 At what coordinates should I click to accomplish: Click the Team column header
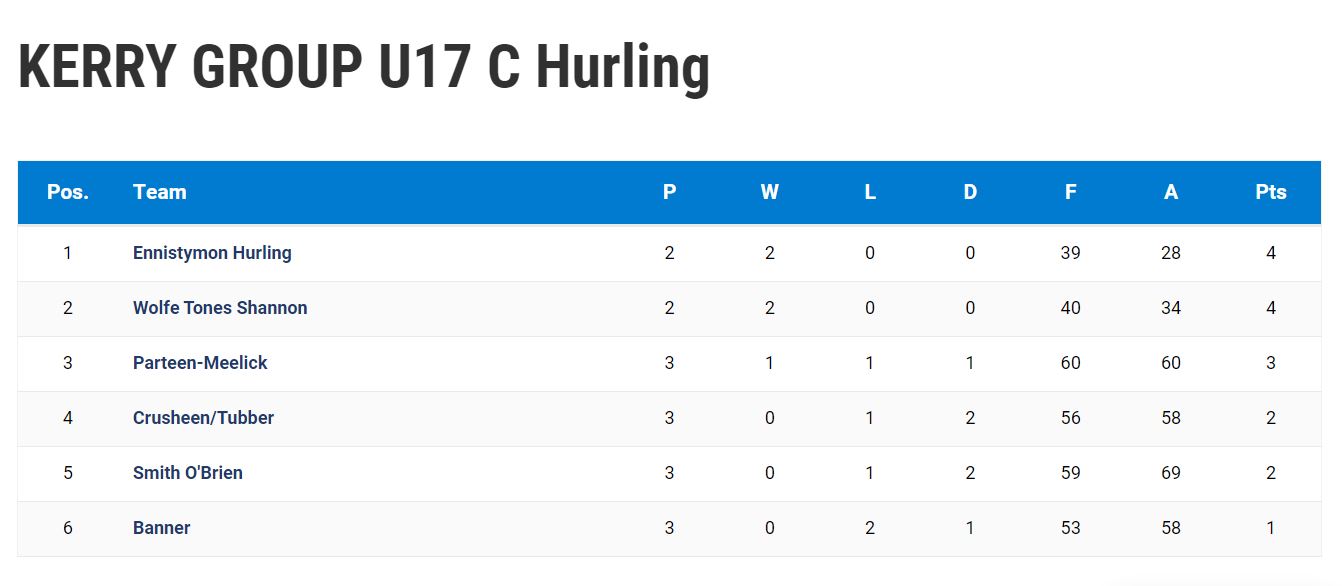tap(160, 192)
